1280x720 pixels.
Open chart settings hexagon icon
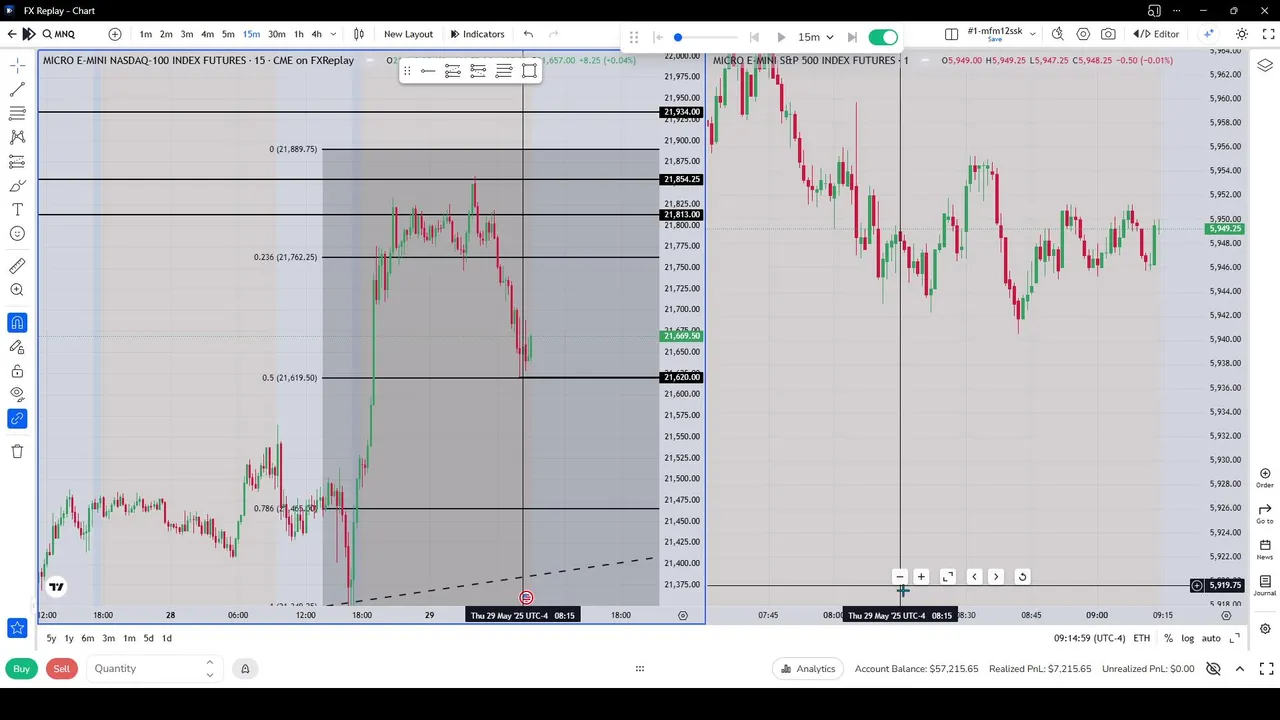(1083, 34)
